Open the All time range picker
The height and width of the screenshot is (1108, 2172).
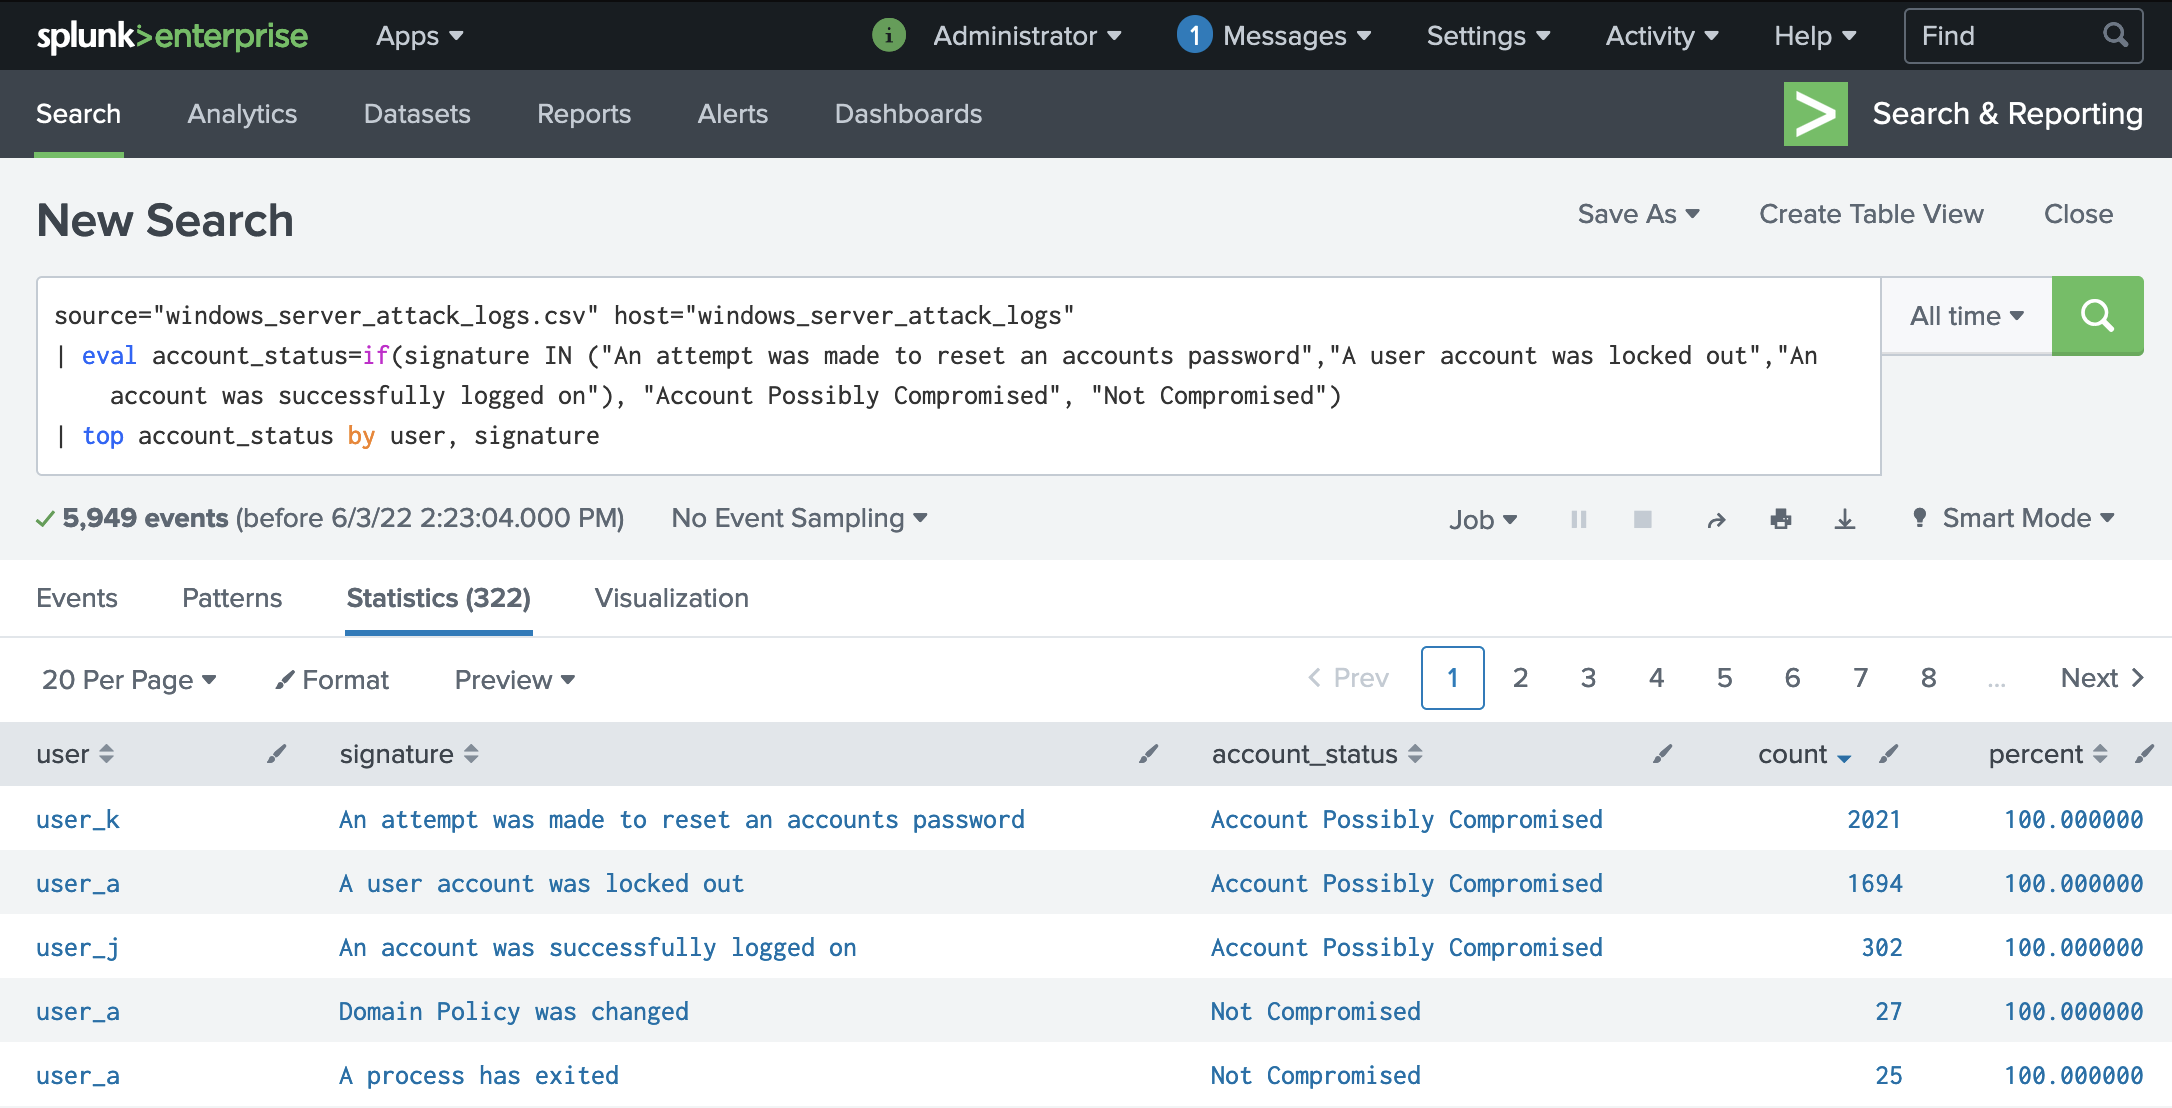pos(1966,316)
